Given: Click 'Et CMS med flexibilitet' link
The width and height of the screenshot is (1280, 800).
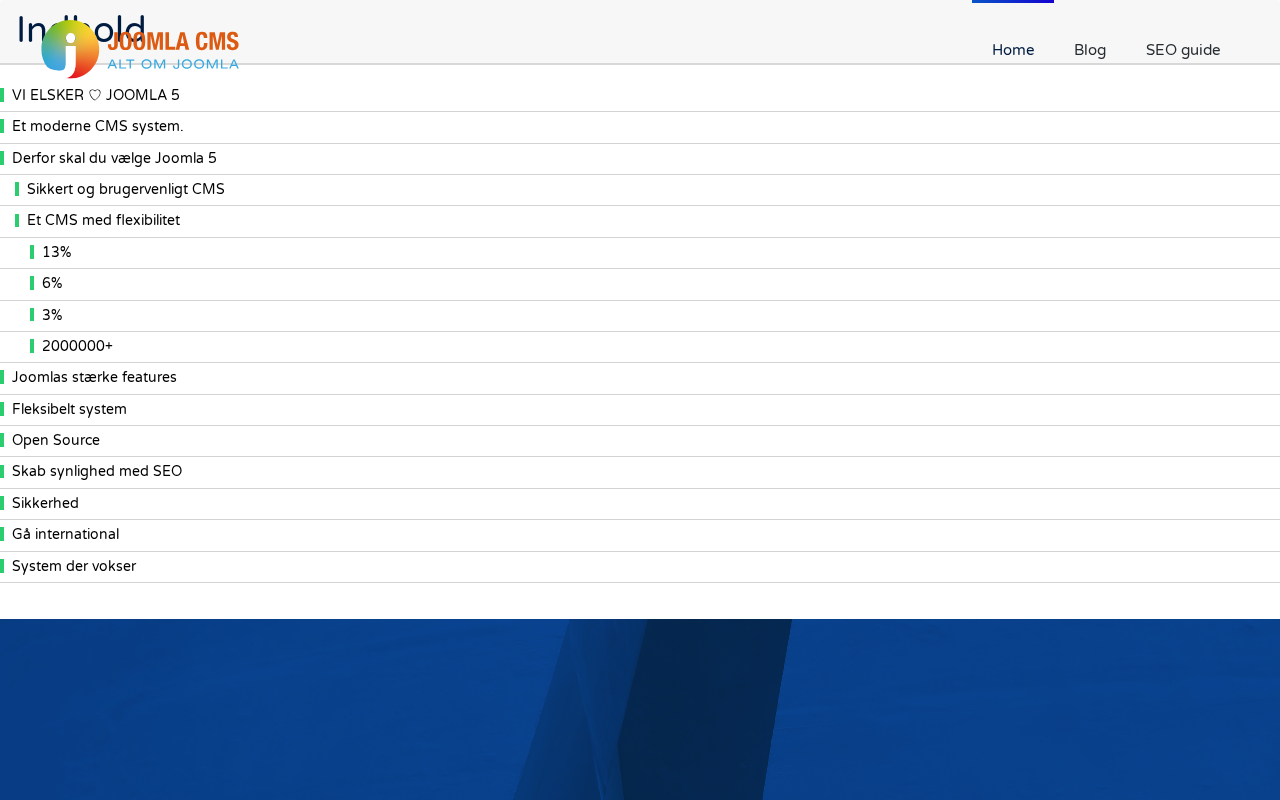Looking at the screenshot, I should (103, 220).
